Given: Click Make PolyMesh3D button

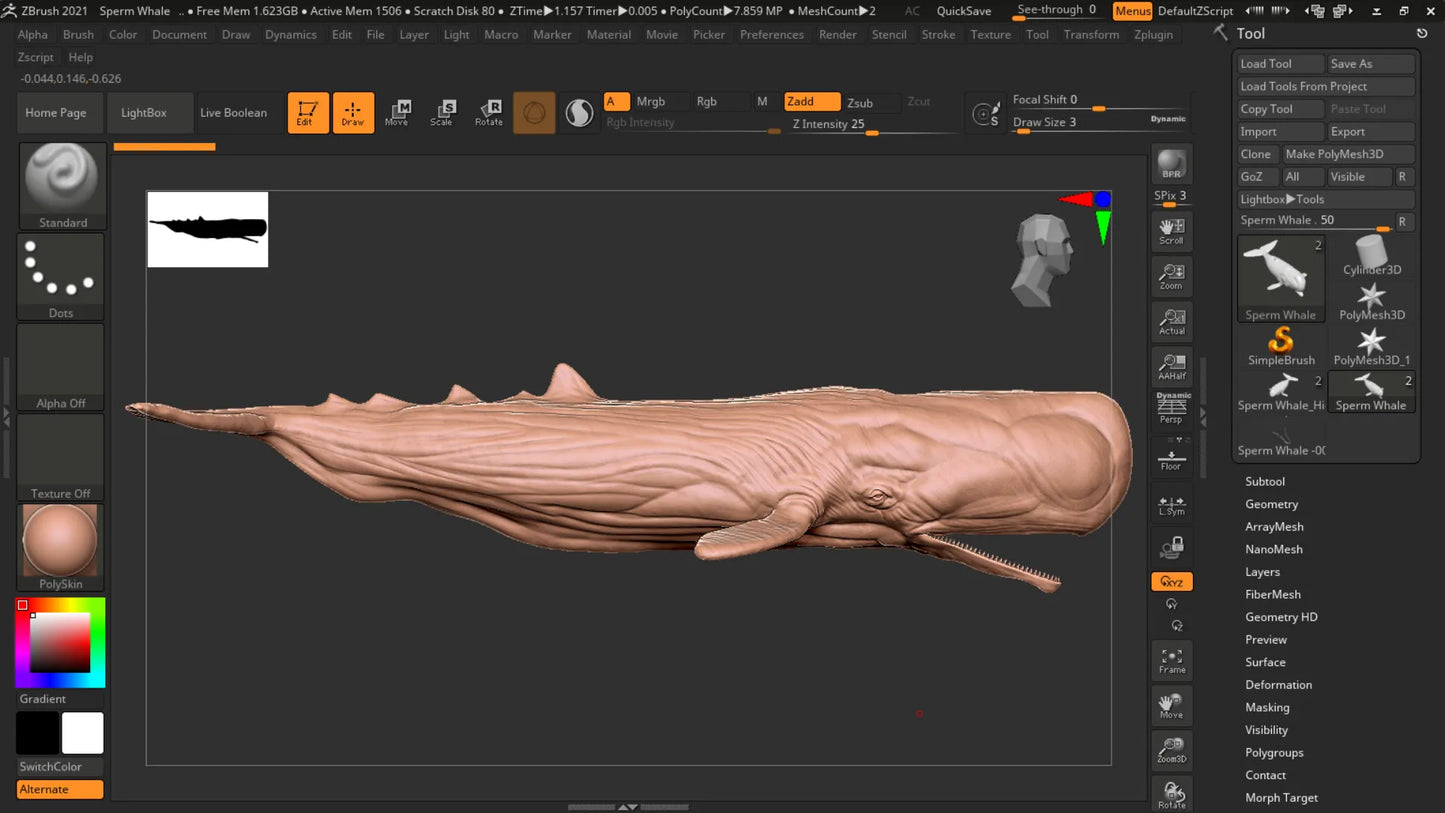Looking at the screenshot, I should [x=1348, y=154].
